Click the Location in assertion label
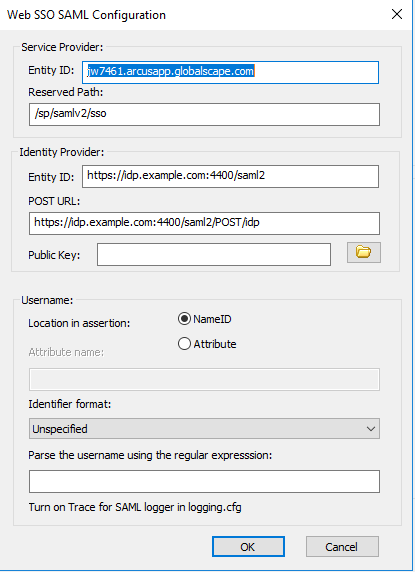415x572 pixels. [79, 323]
